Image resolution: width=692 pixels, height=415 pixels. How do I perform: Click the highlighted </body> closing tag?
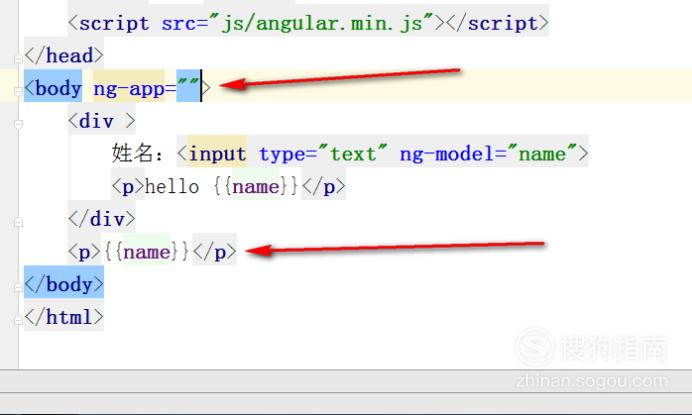coord(64,284)
